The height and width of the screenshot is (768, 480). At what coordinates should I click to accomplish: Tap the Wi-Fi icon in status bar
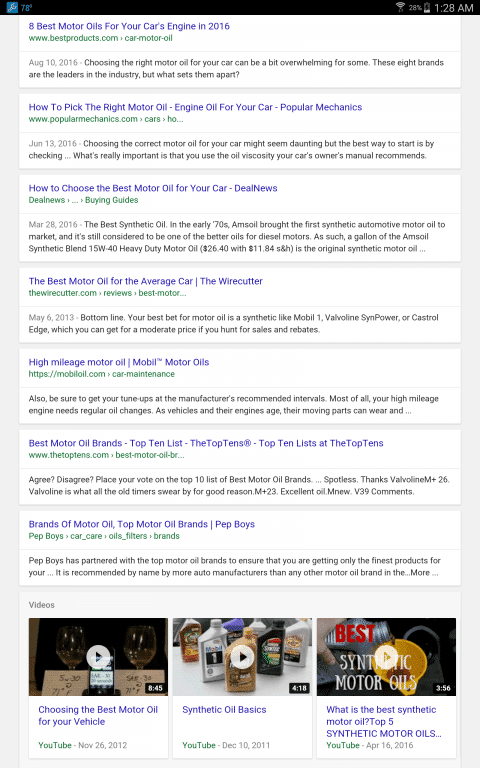pyautogui.click(x=400, y=7)
